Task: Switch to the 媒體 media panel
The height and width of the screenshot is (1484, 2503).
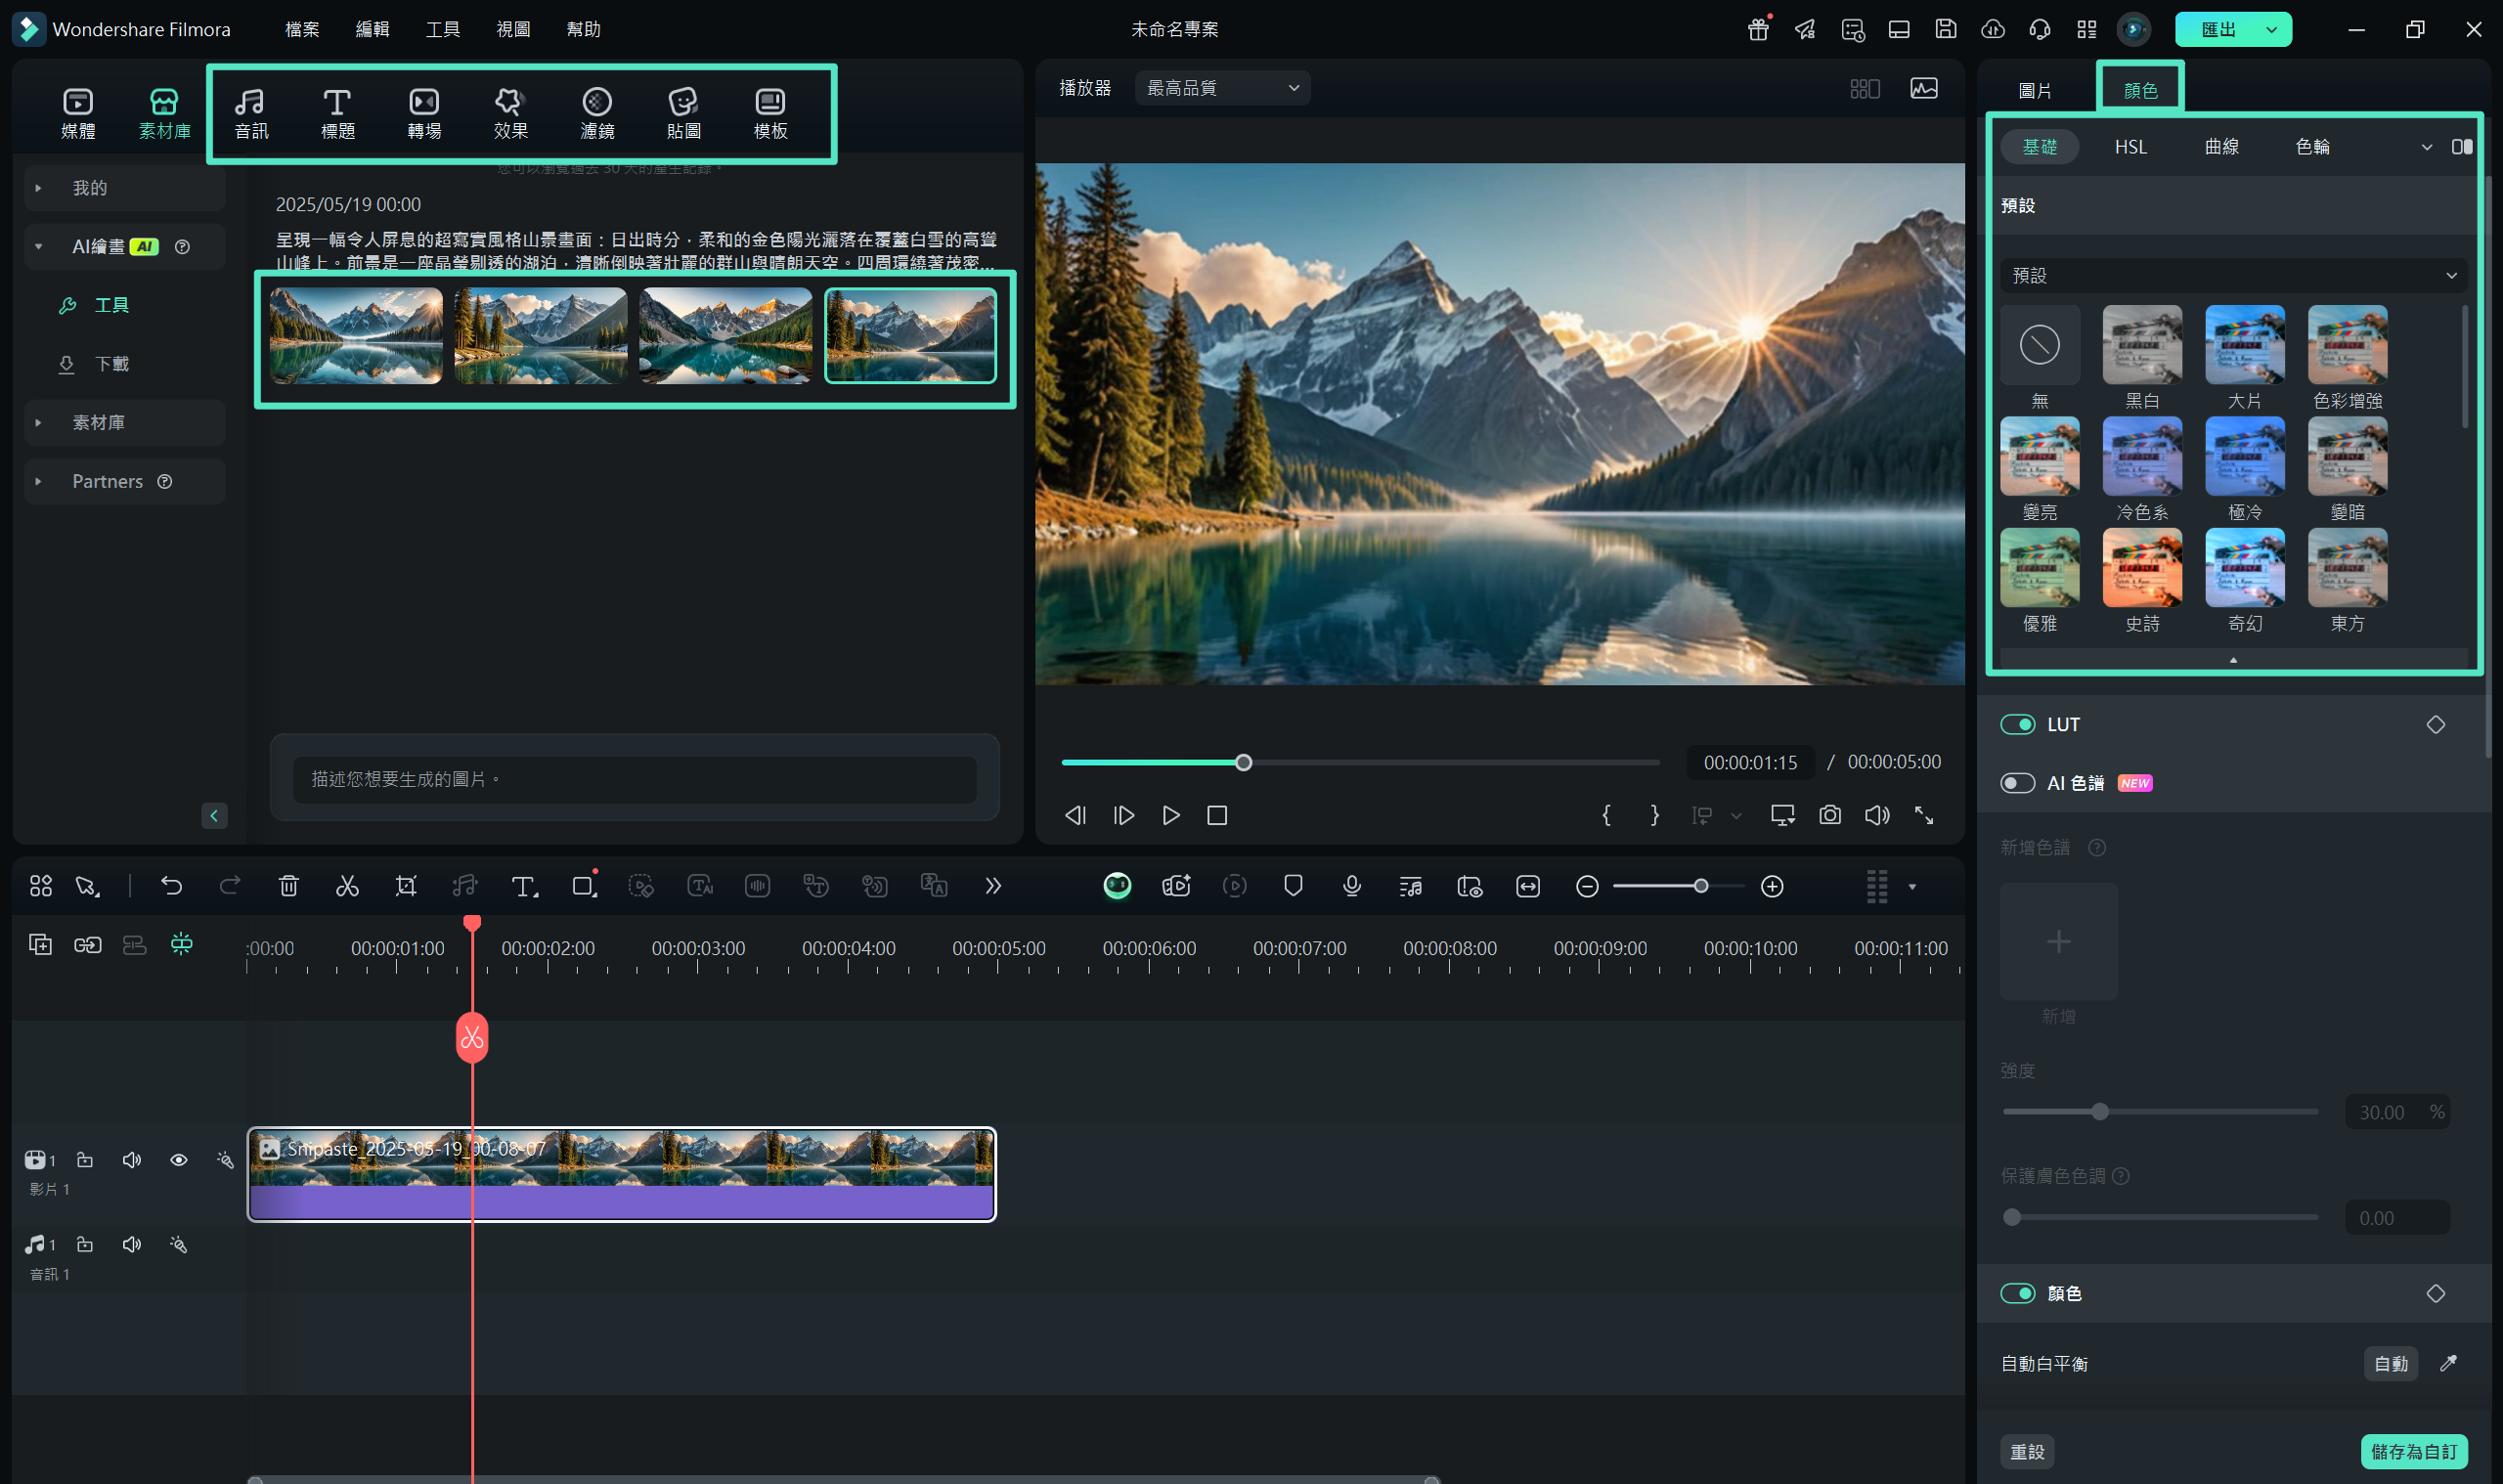Action: (78, 113)
